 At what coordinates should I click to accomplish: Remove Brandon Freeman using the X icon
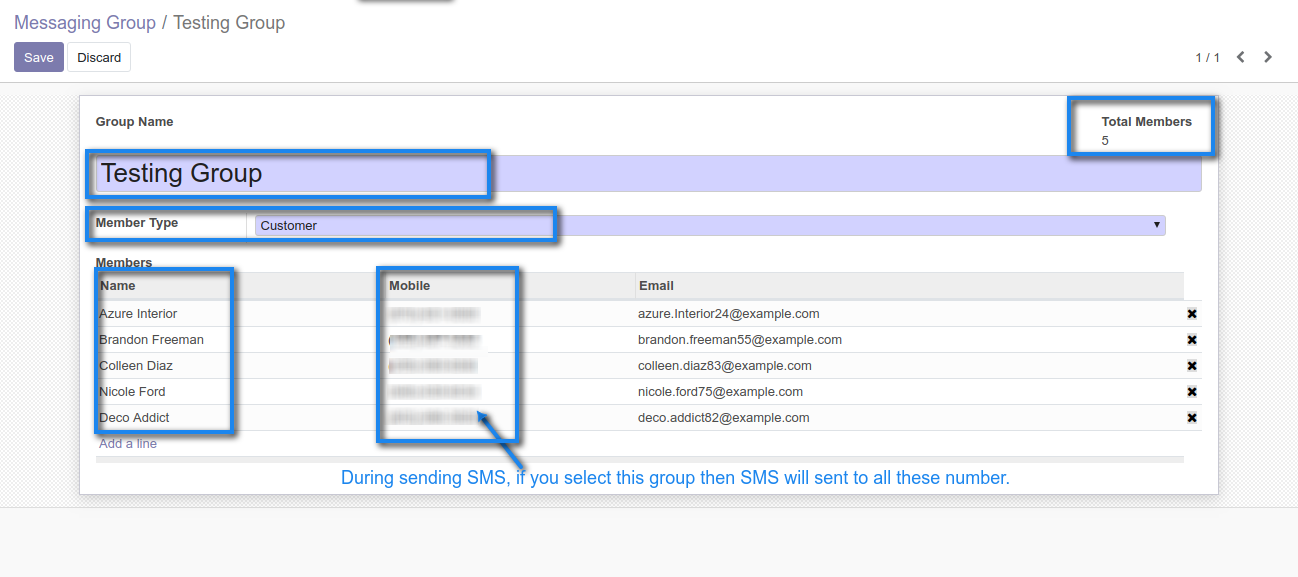point(1192,340)
